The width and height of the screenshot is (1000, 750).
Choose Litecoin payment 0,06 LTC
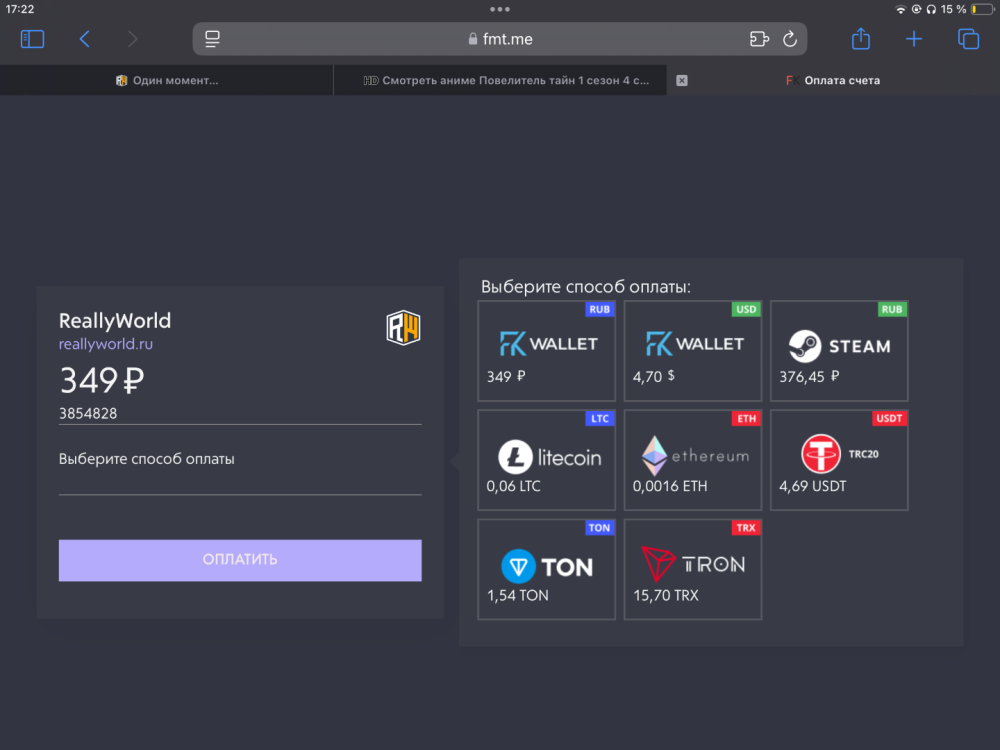click(x=547, y=460)
